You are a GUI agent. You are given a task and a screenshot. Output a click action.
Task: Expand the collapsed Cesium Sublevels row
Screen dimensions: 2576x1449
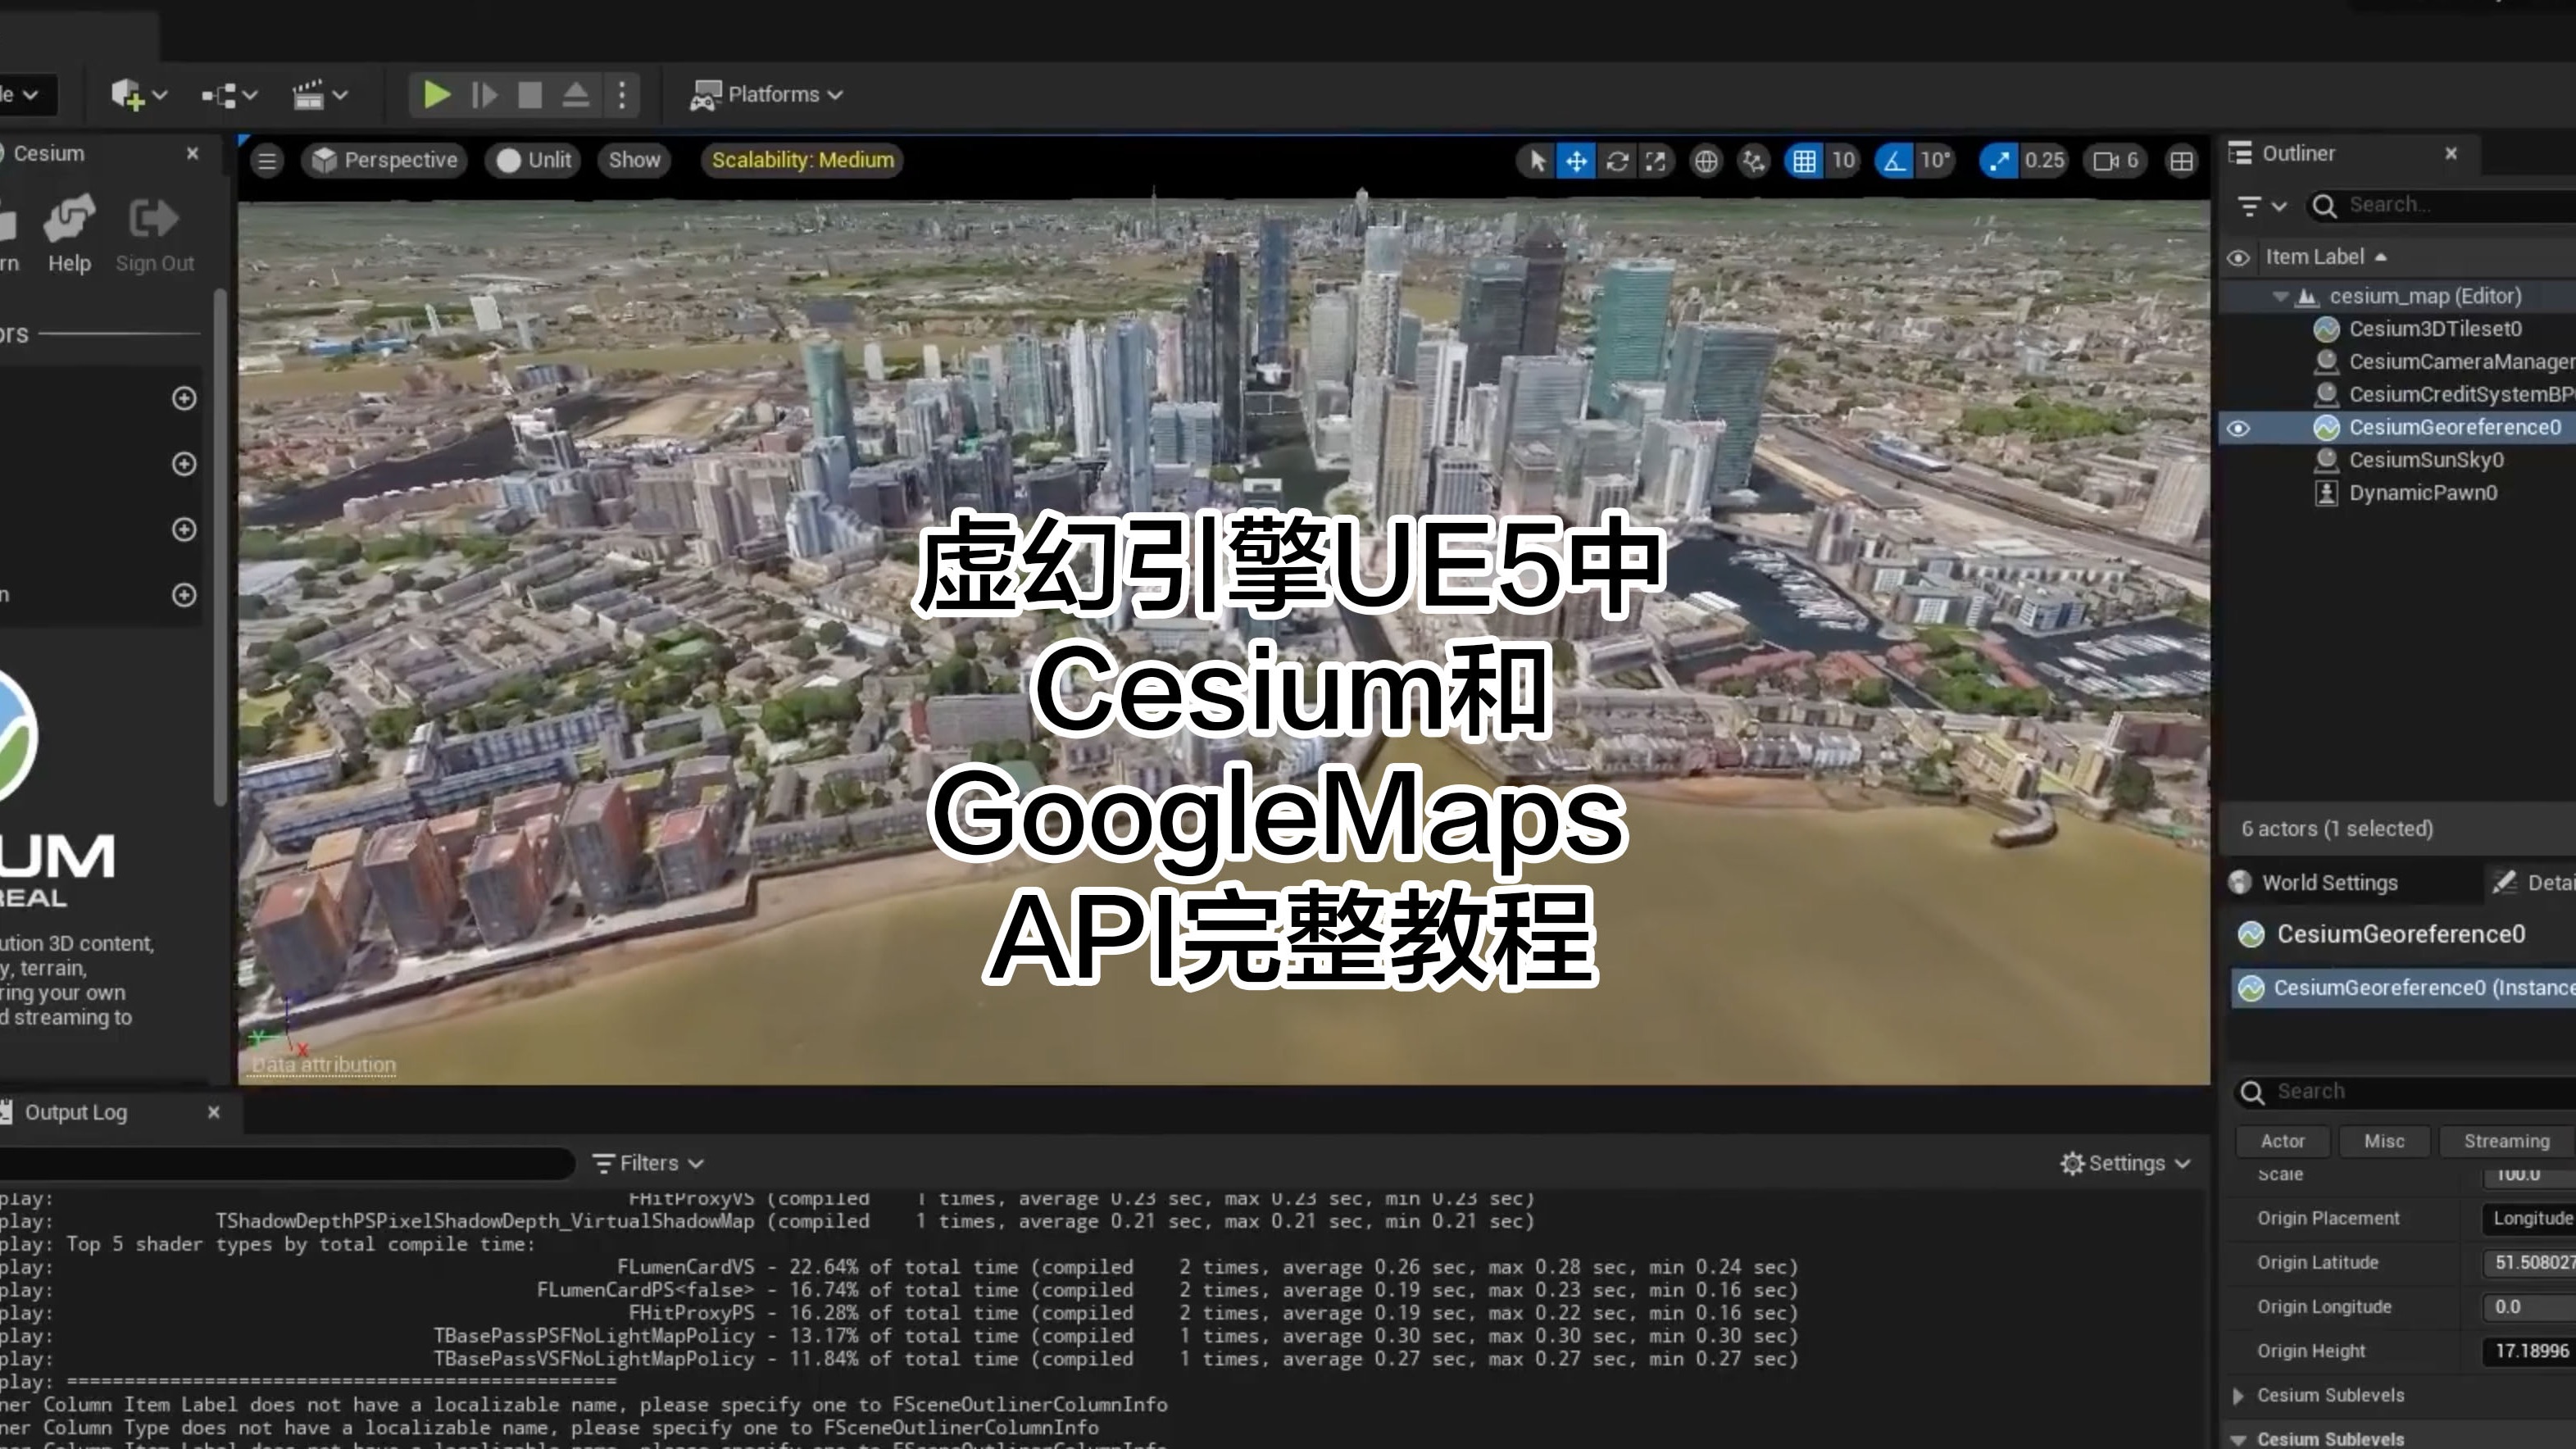click(2238, 1396)
